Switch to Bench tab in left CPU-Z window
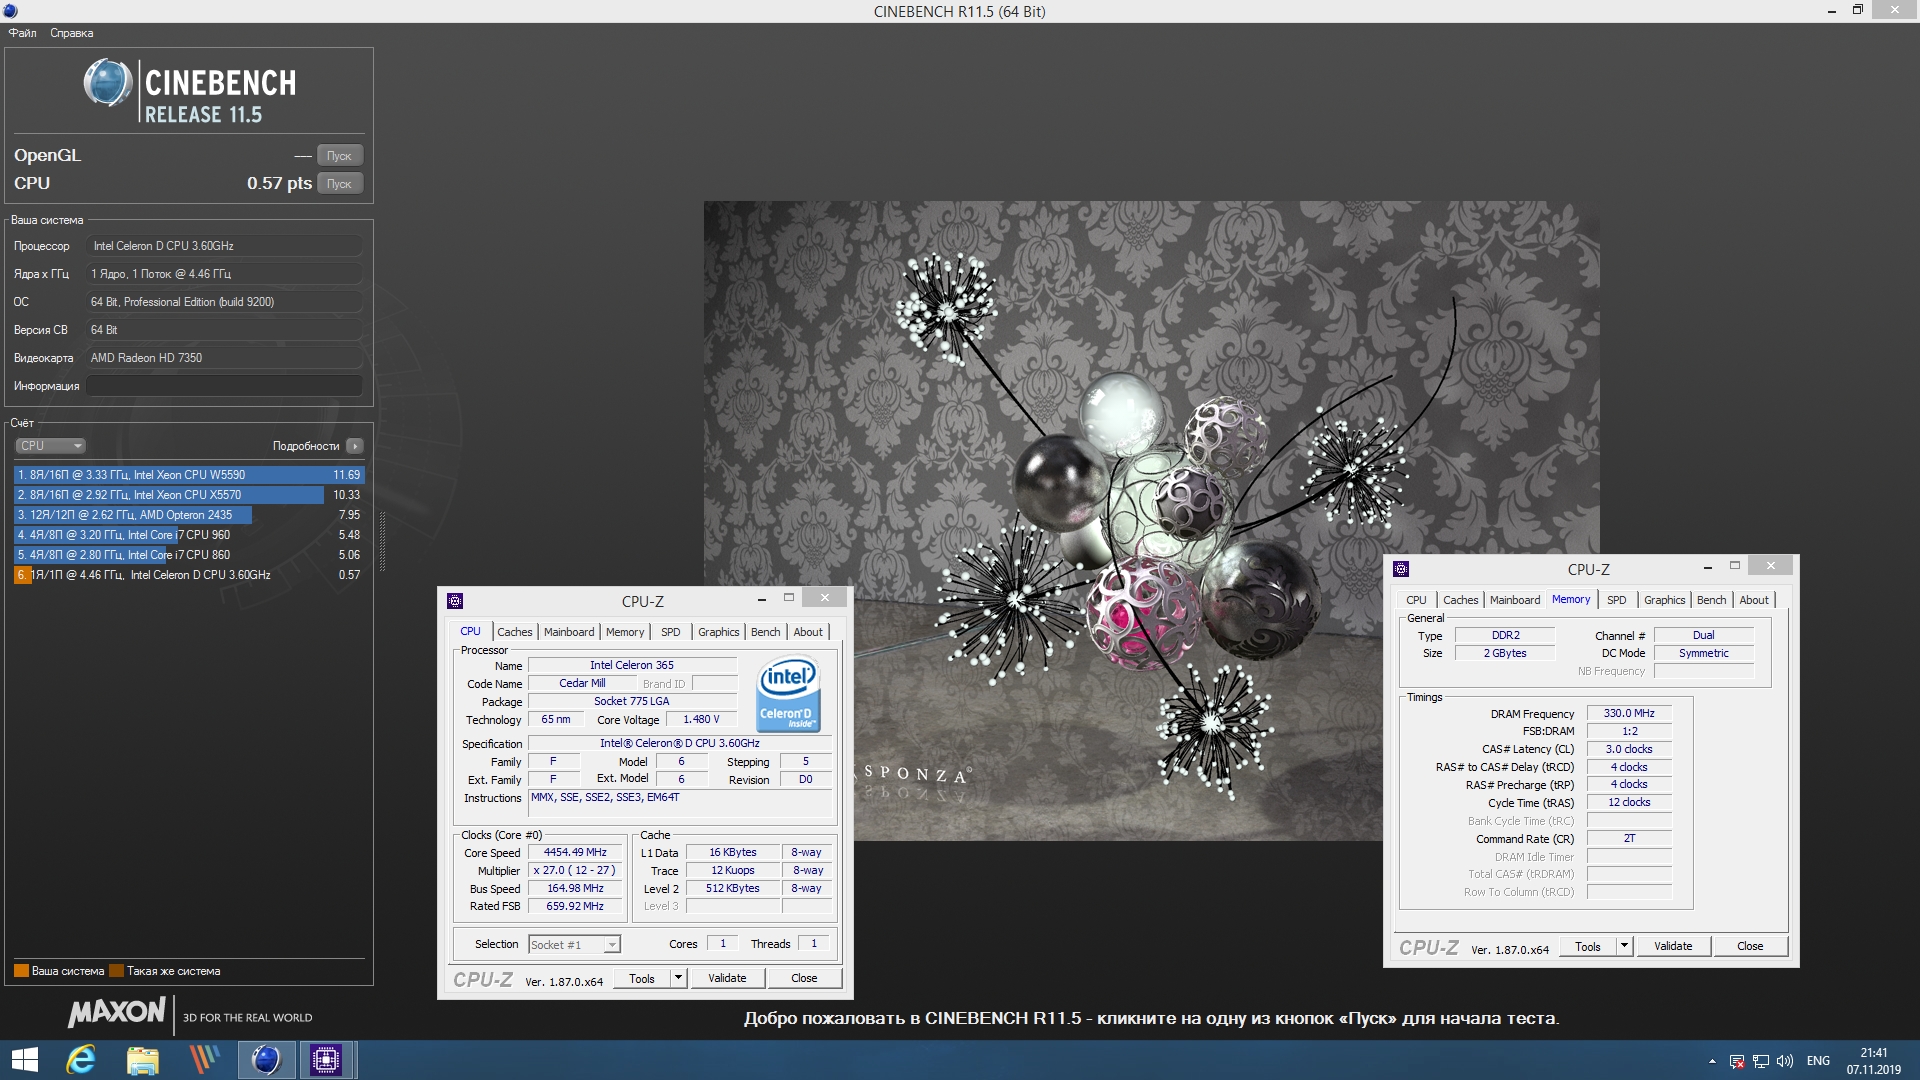The image size is (1920, 1080). click(x=766, y=632)
